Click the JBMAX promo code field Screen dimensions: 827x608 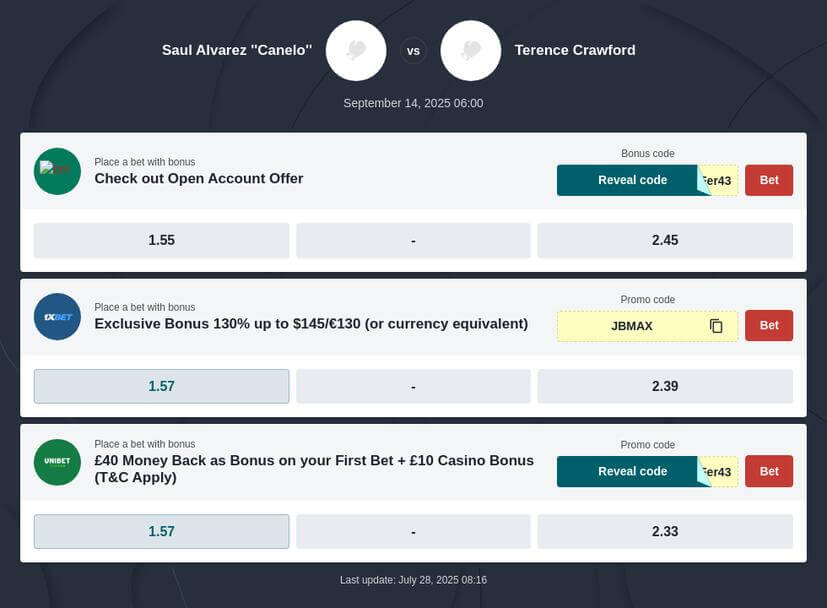(648, 326)
